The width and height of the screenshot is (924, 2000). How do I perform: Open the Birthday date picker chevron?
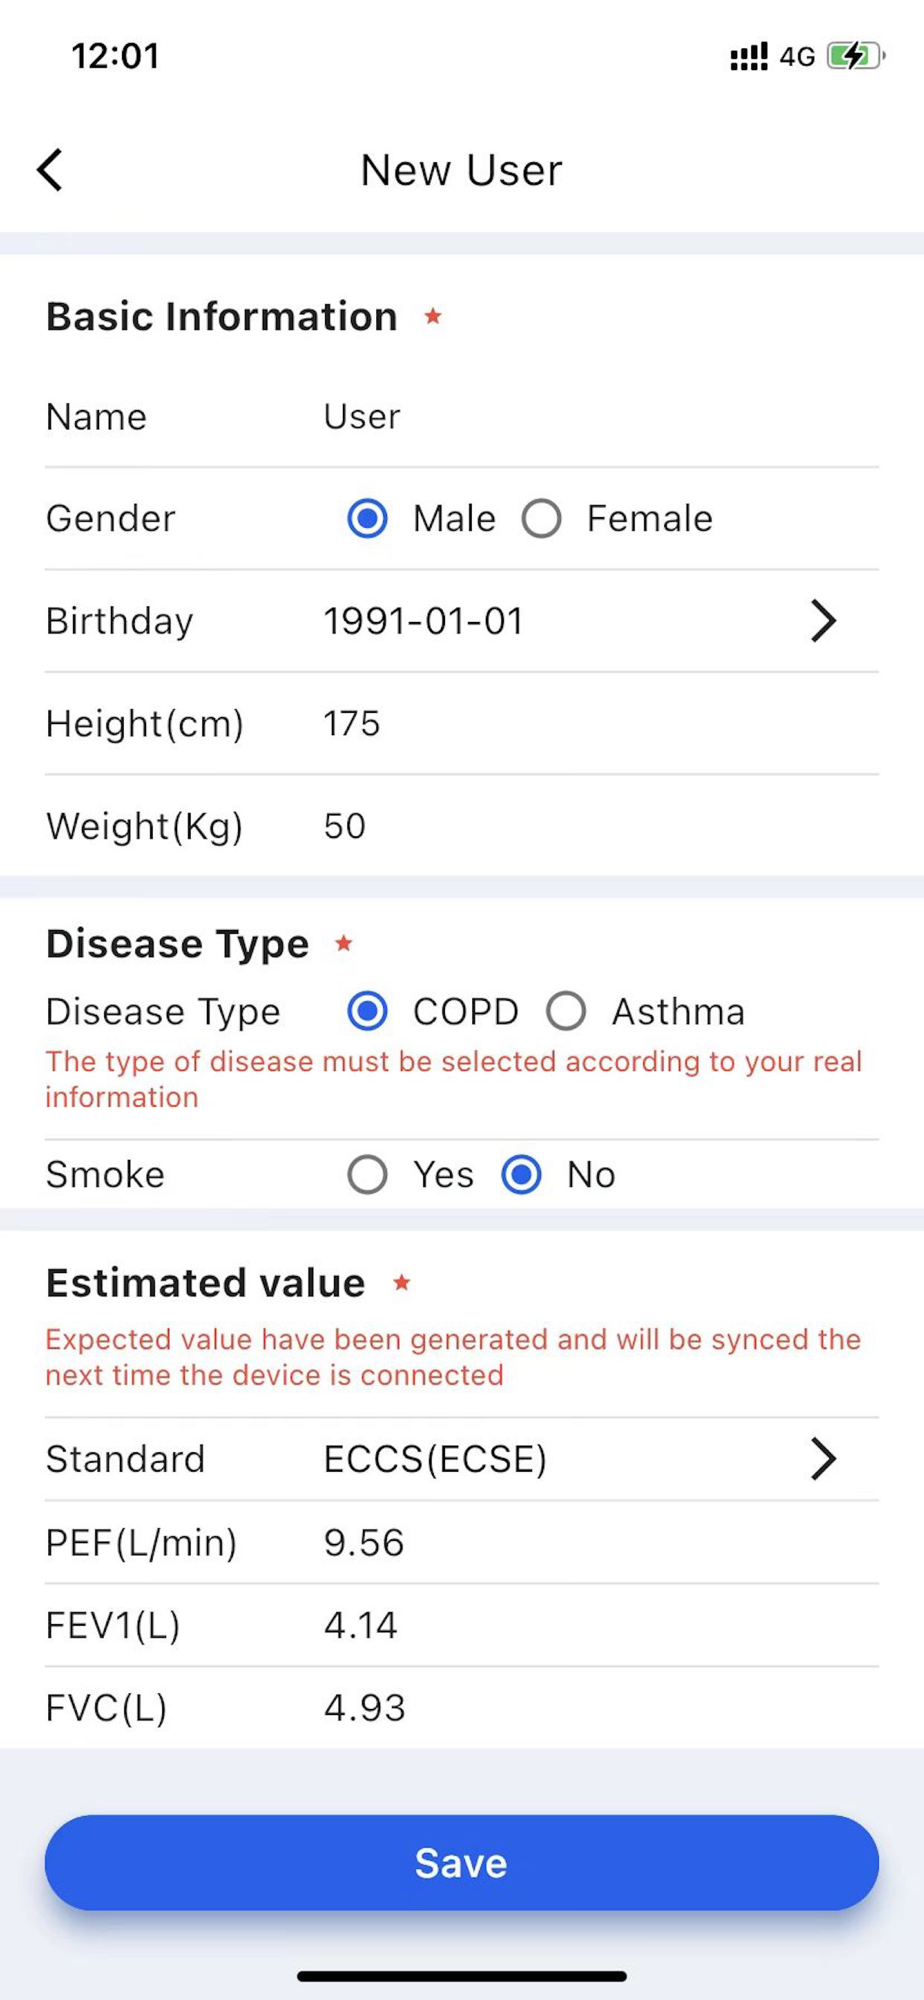tap(823, 621)
